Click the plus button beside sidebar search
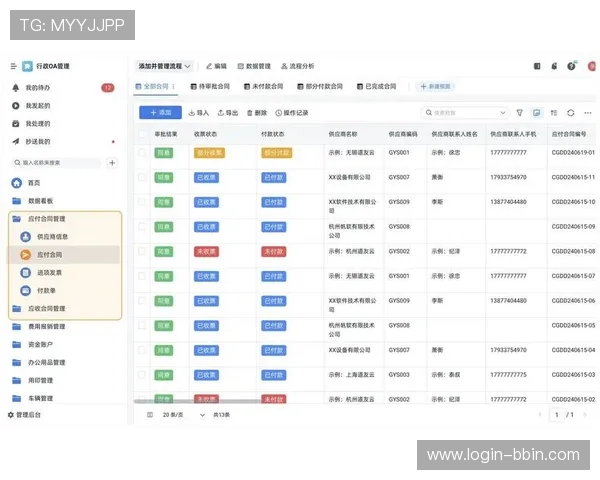This screenshot has height=480, width=600. [112, 163]
